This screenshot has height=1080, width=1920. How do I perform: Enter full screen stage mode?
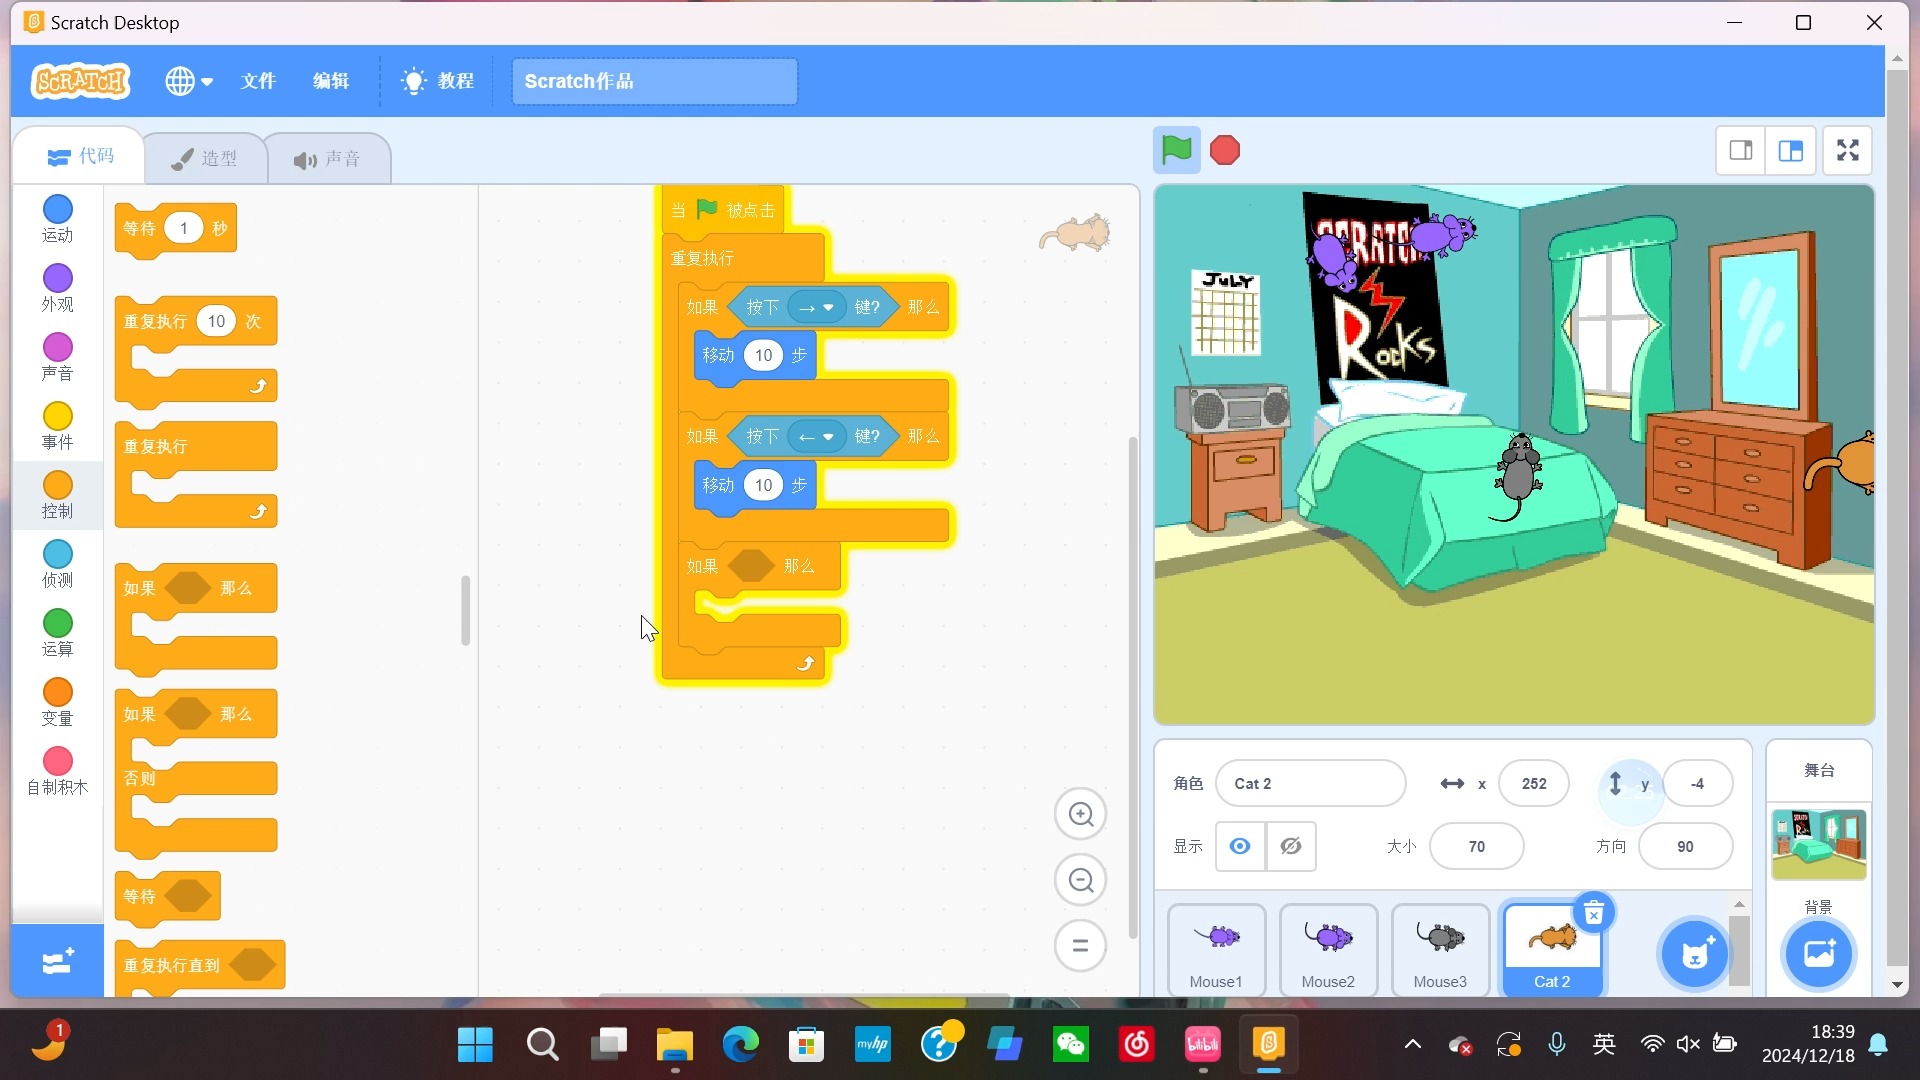click(1847, 151)
